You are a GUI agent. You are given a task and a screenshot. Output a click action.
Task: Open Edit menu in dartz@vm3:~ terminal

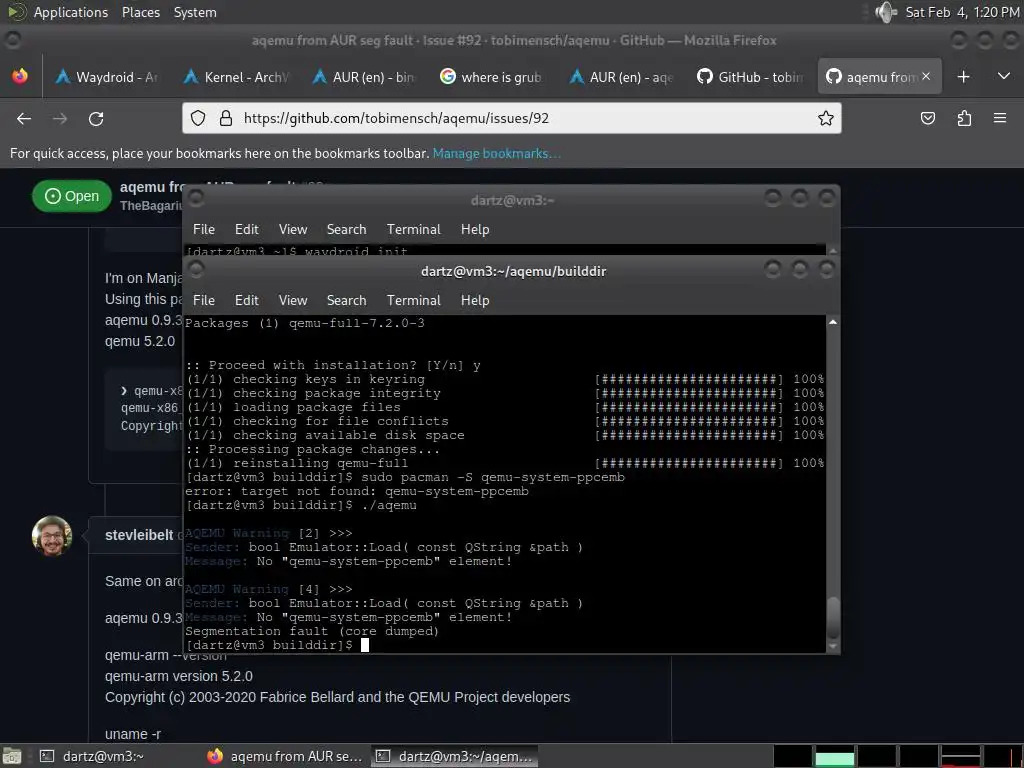[x=247, y=229]
